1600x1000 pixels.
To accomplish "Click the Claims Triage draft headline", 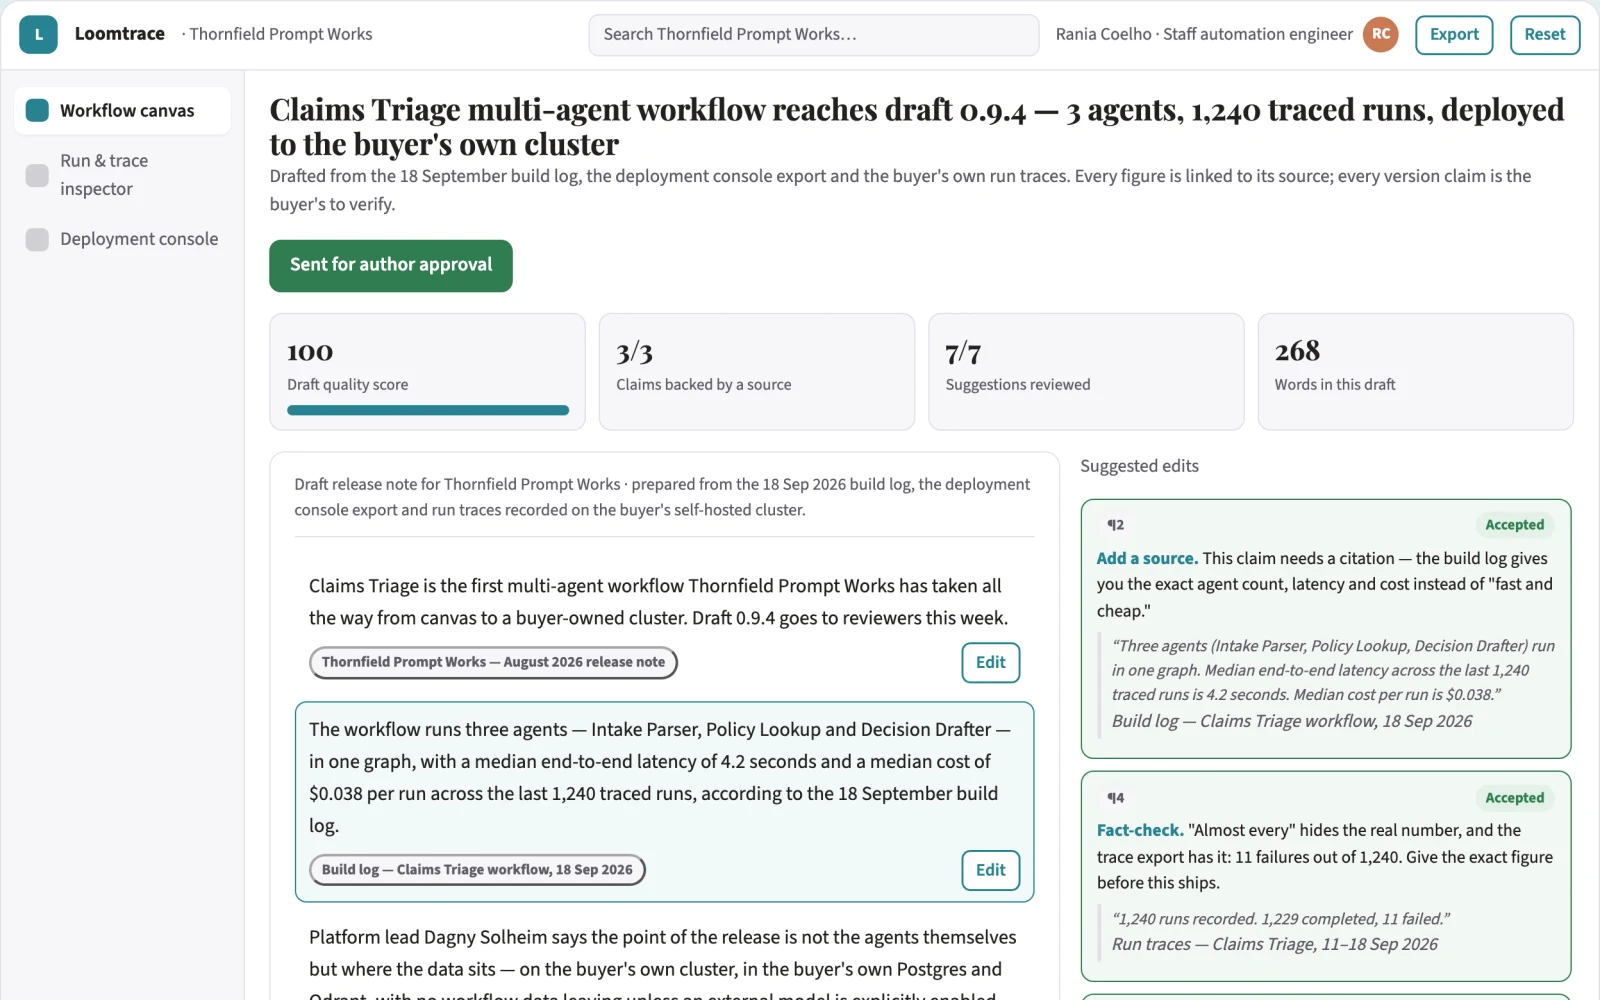I will pyautogui.click(x=917, y=126).
